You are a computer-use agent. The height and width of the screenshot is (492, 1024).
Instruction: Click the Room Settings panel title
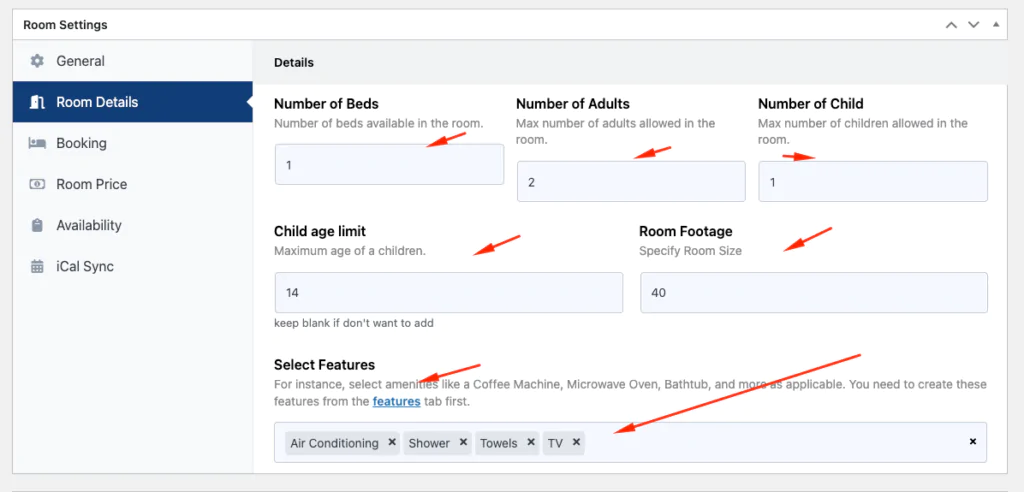pos(65,25)
